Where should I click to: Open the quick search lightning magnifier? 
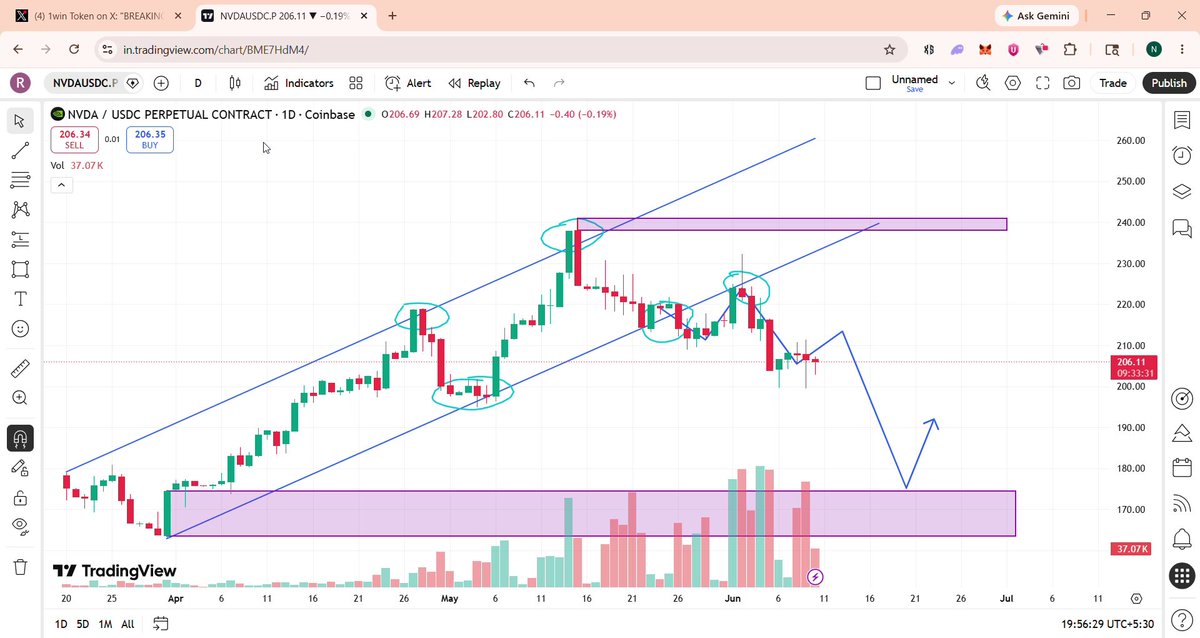click(985, 83)
